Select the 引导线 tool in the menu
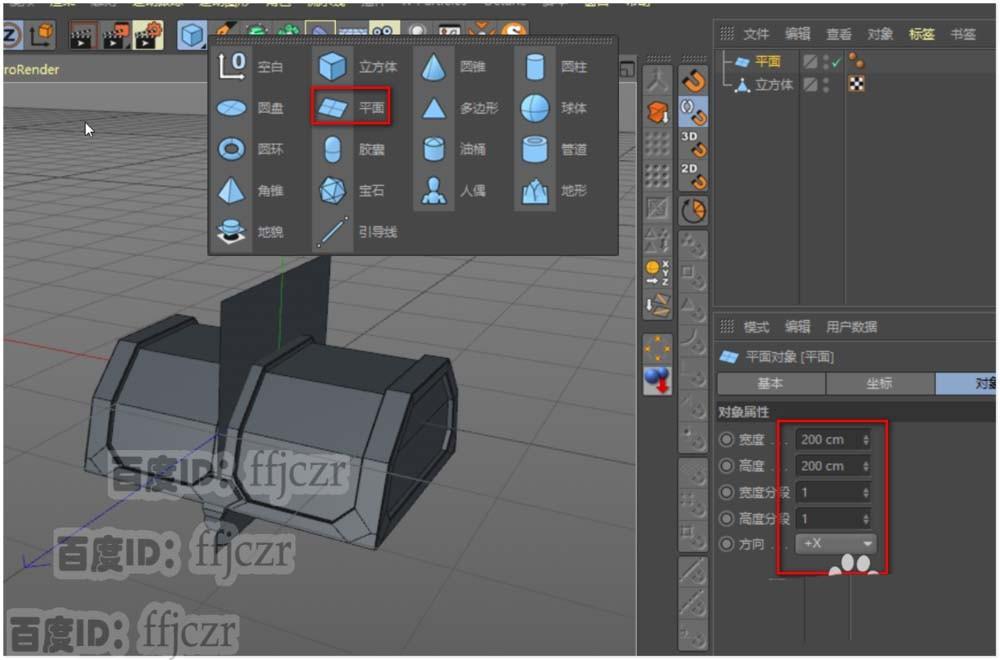Screen dimensions: 1000x660 [x=333, y=231]
